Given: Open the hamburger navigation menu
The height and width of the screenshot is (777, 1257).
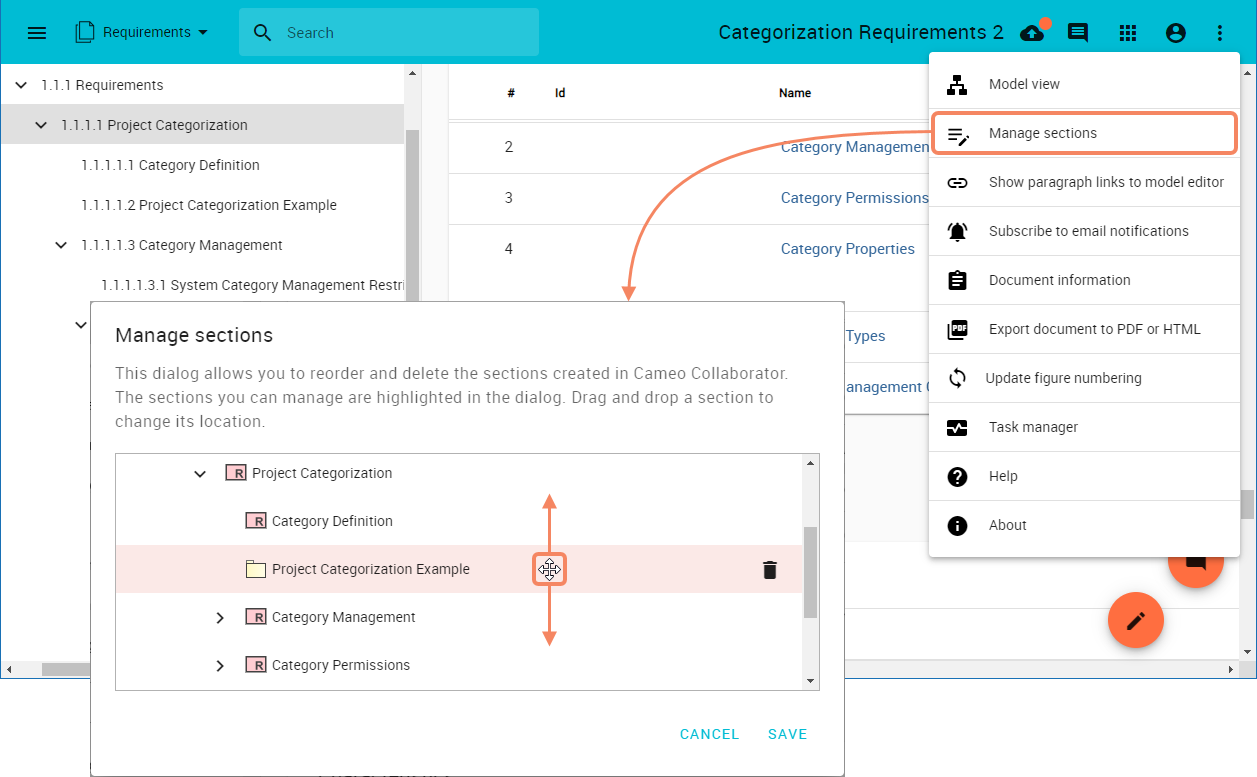Looking at the screenshot, I should [x=37, y=33].
